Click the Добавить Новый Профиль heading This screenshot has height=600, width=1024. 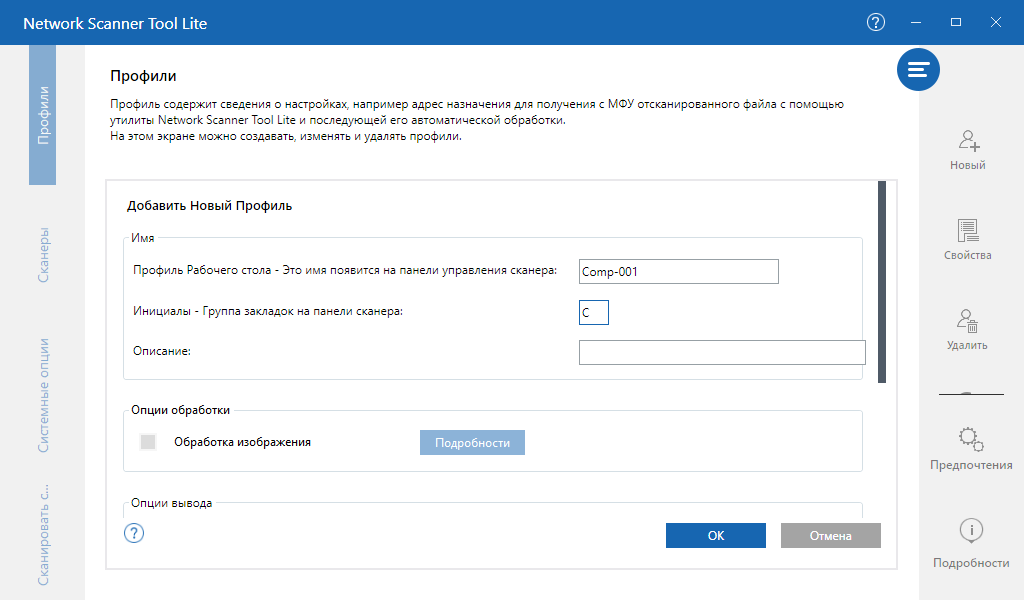209,206
